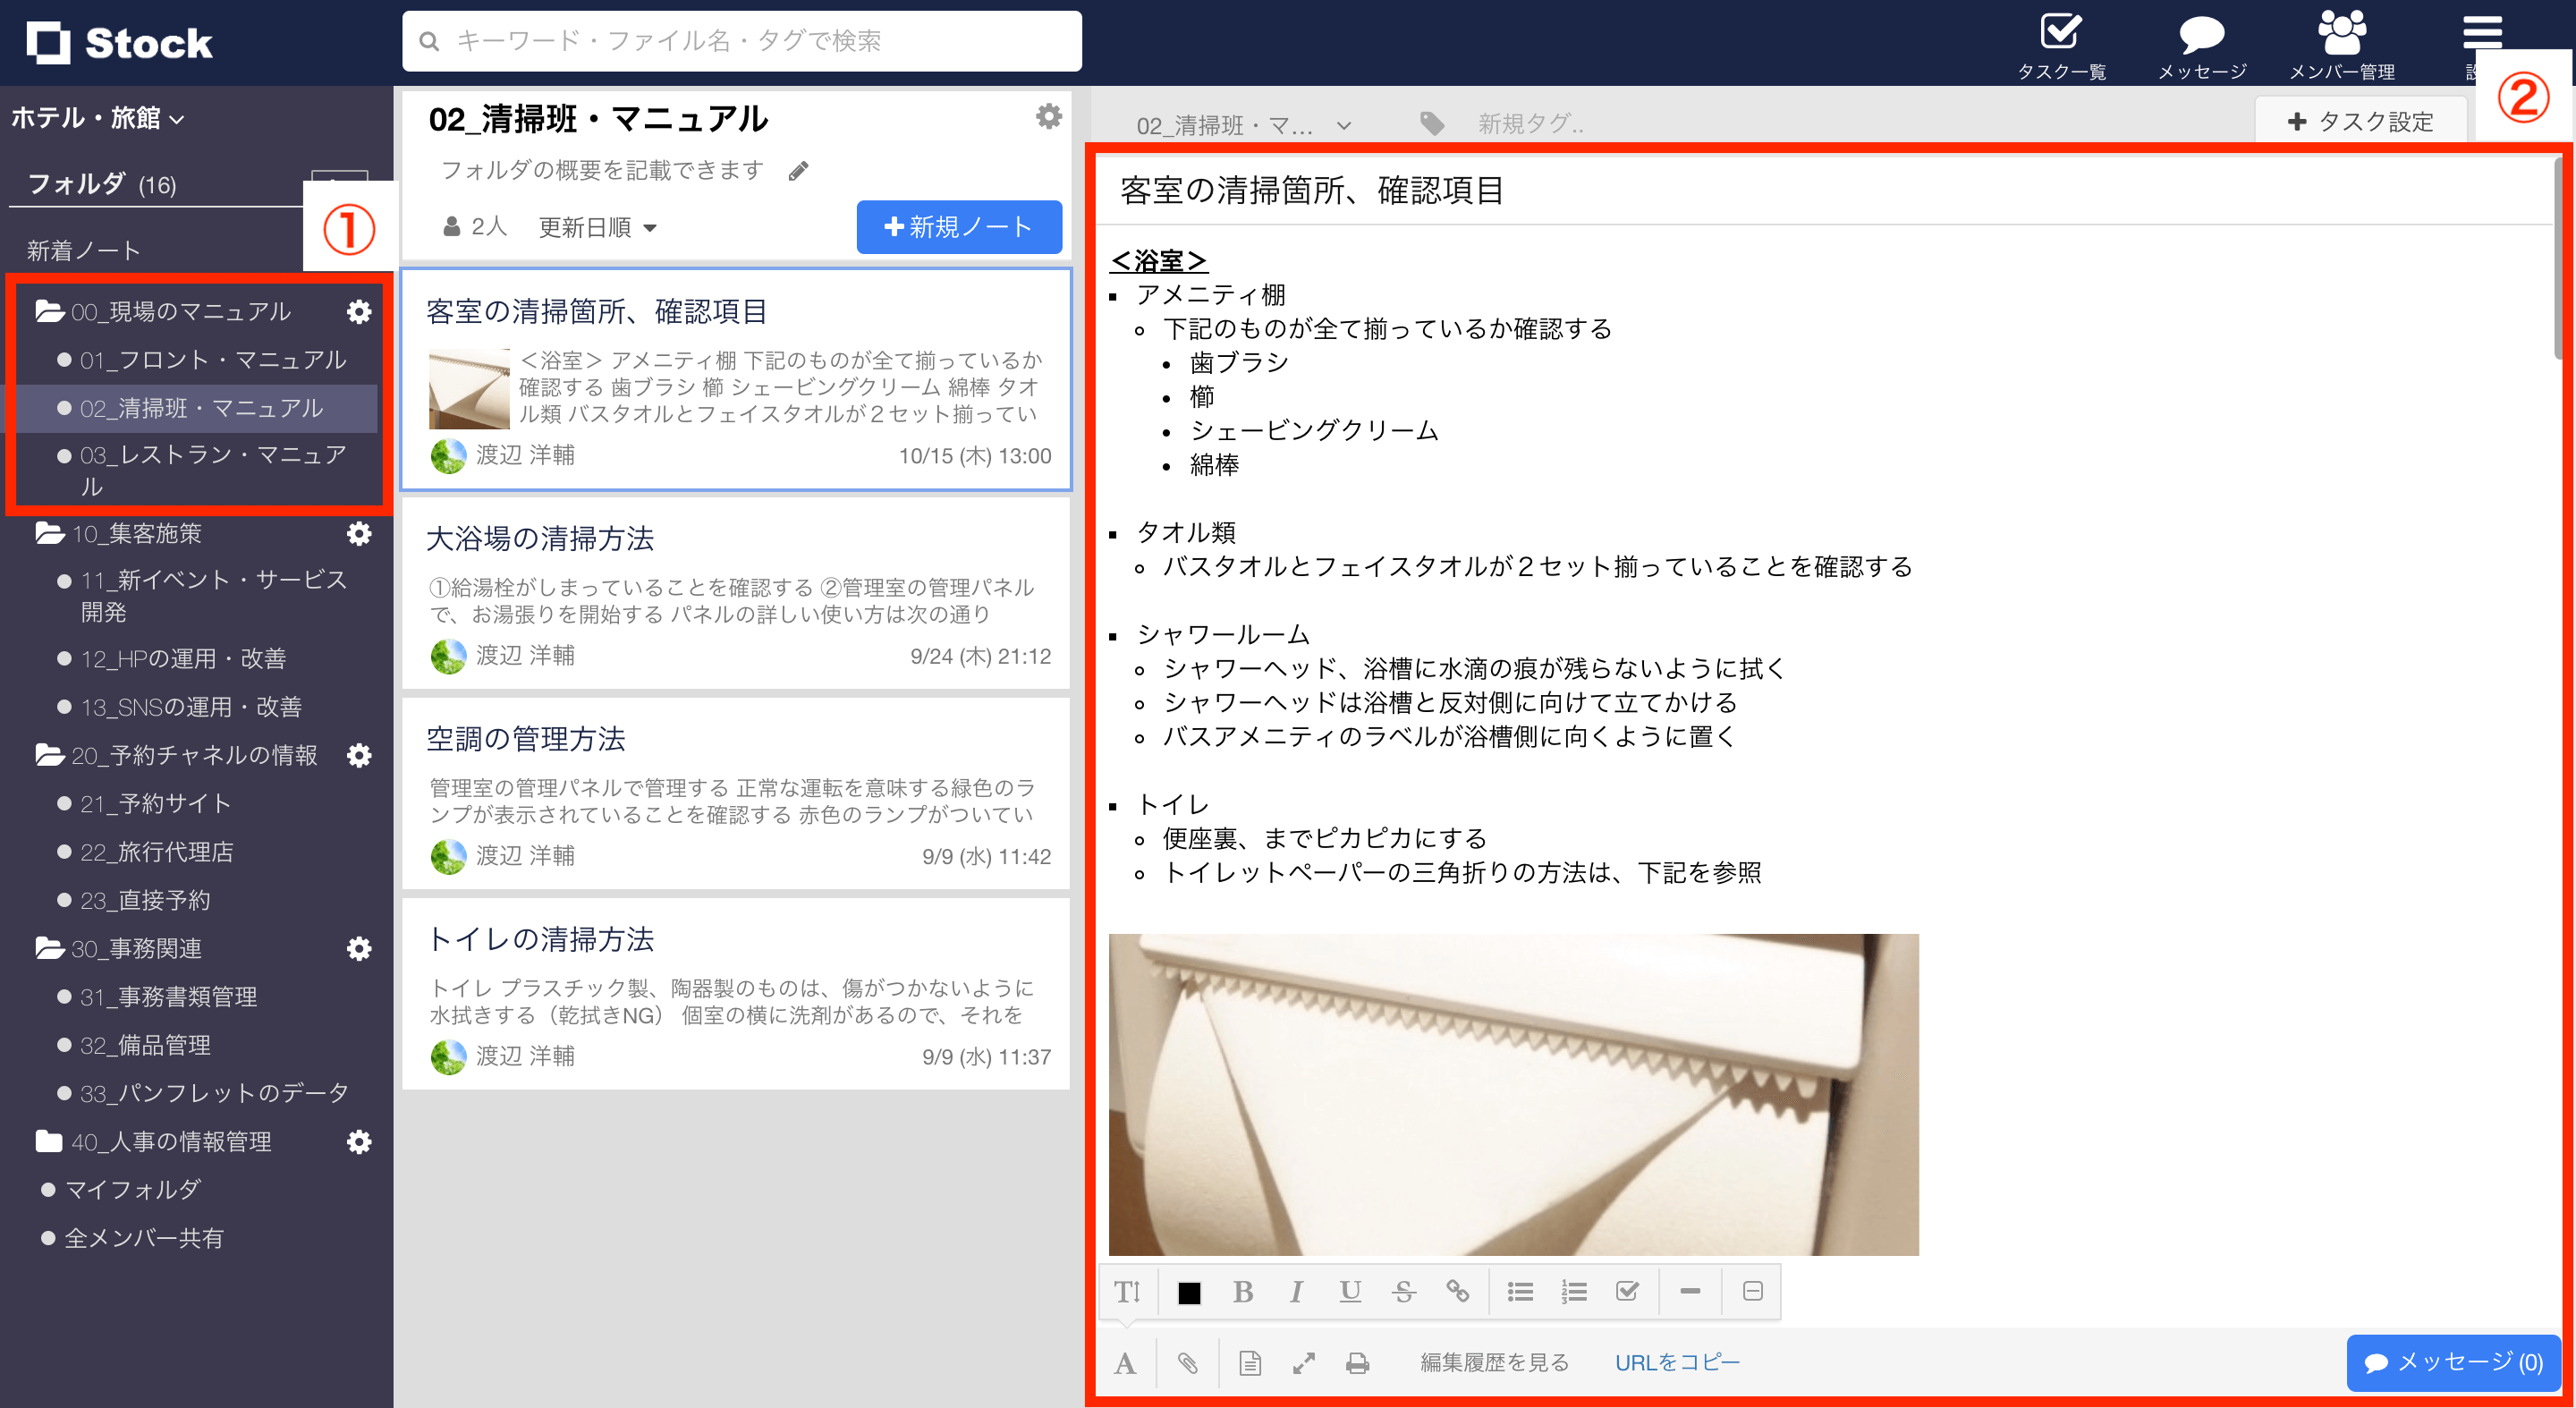Open the 02_清掃班・マ… folder path dropdown
The image size is (2576, 1408).
[x=1243, y=125]
